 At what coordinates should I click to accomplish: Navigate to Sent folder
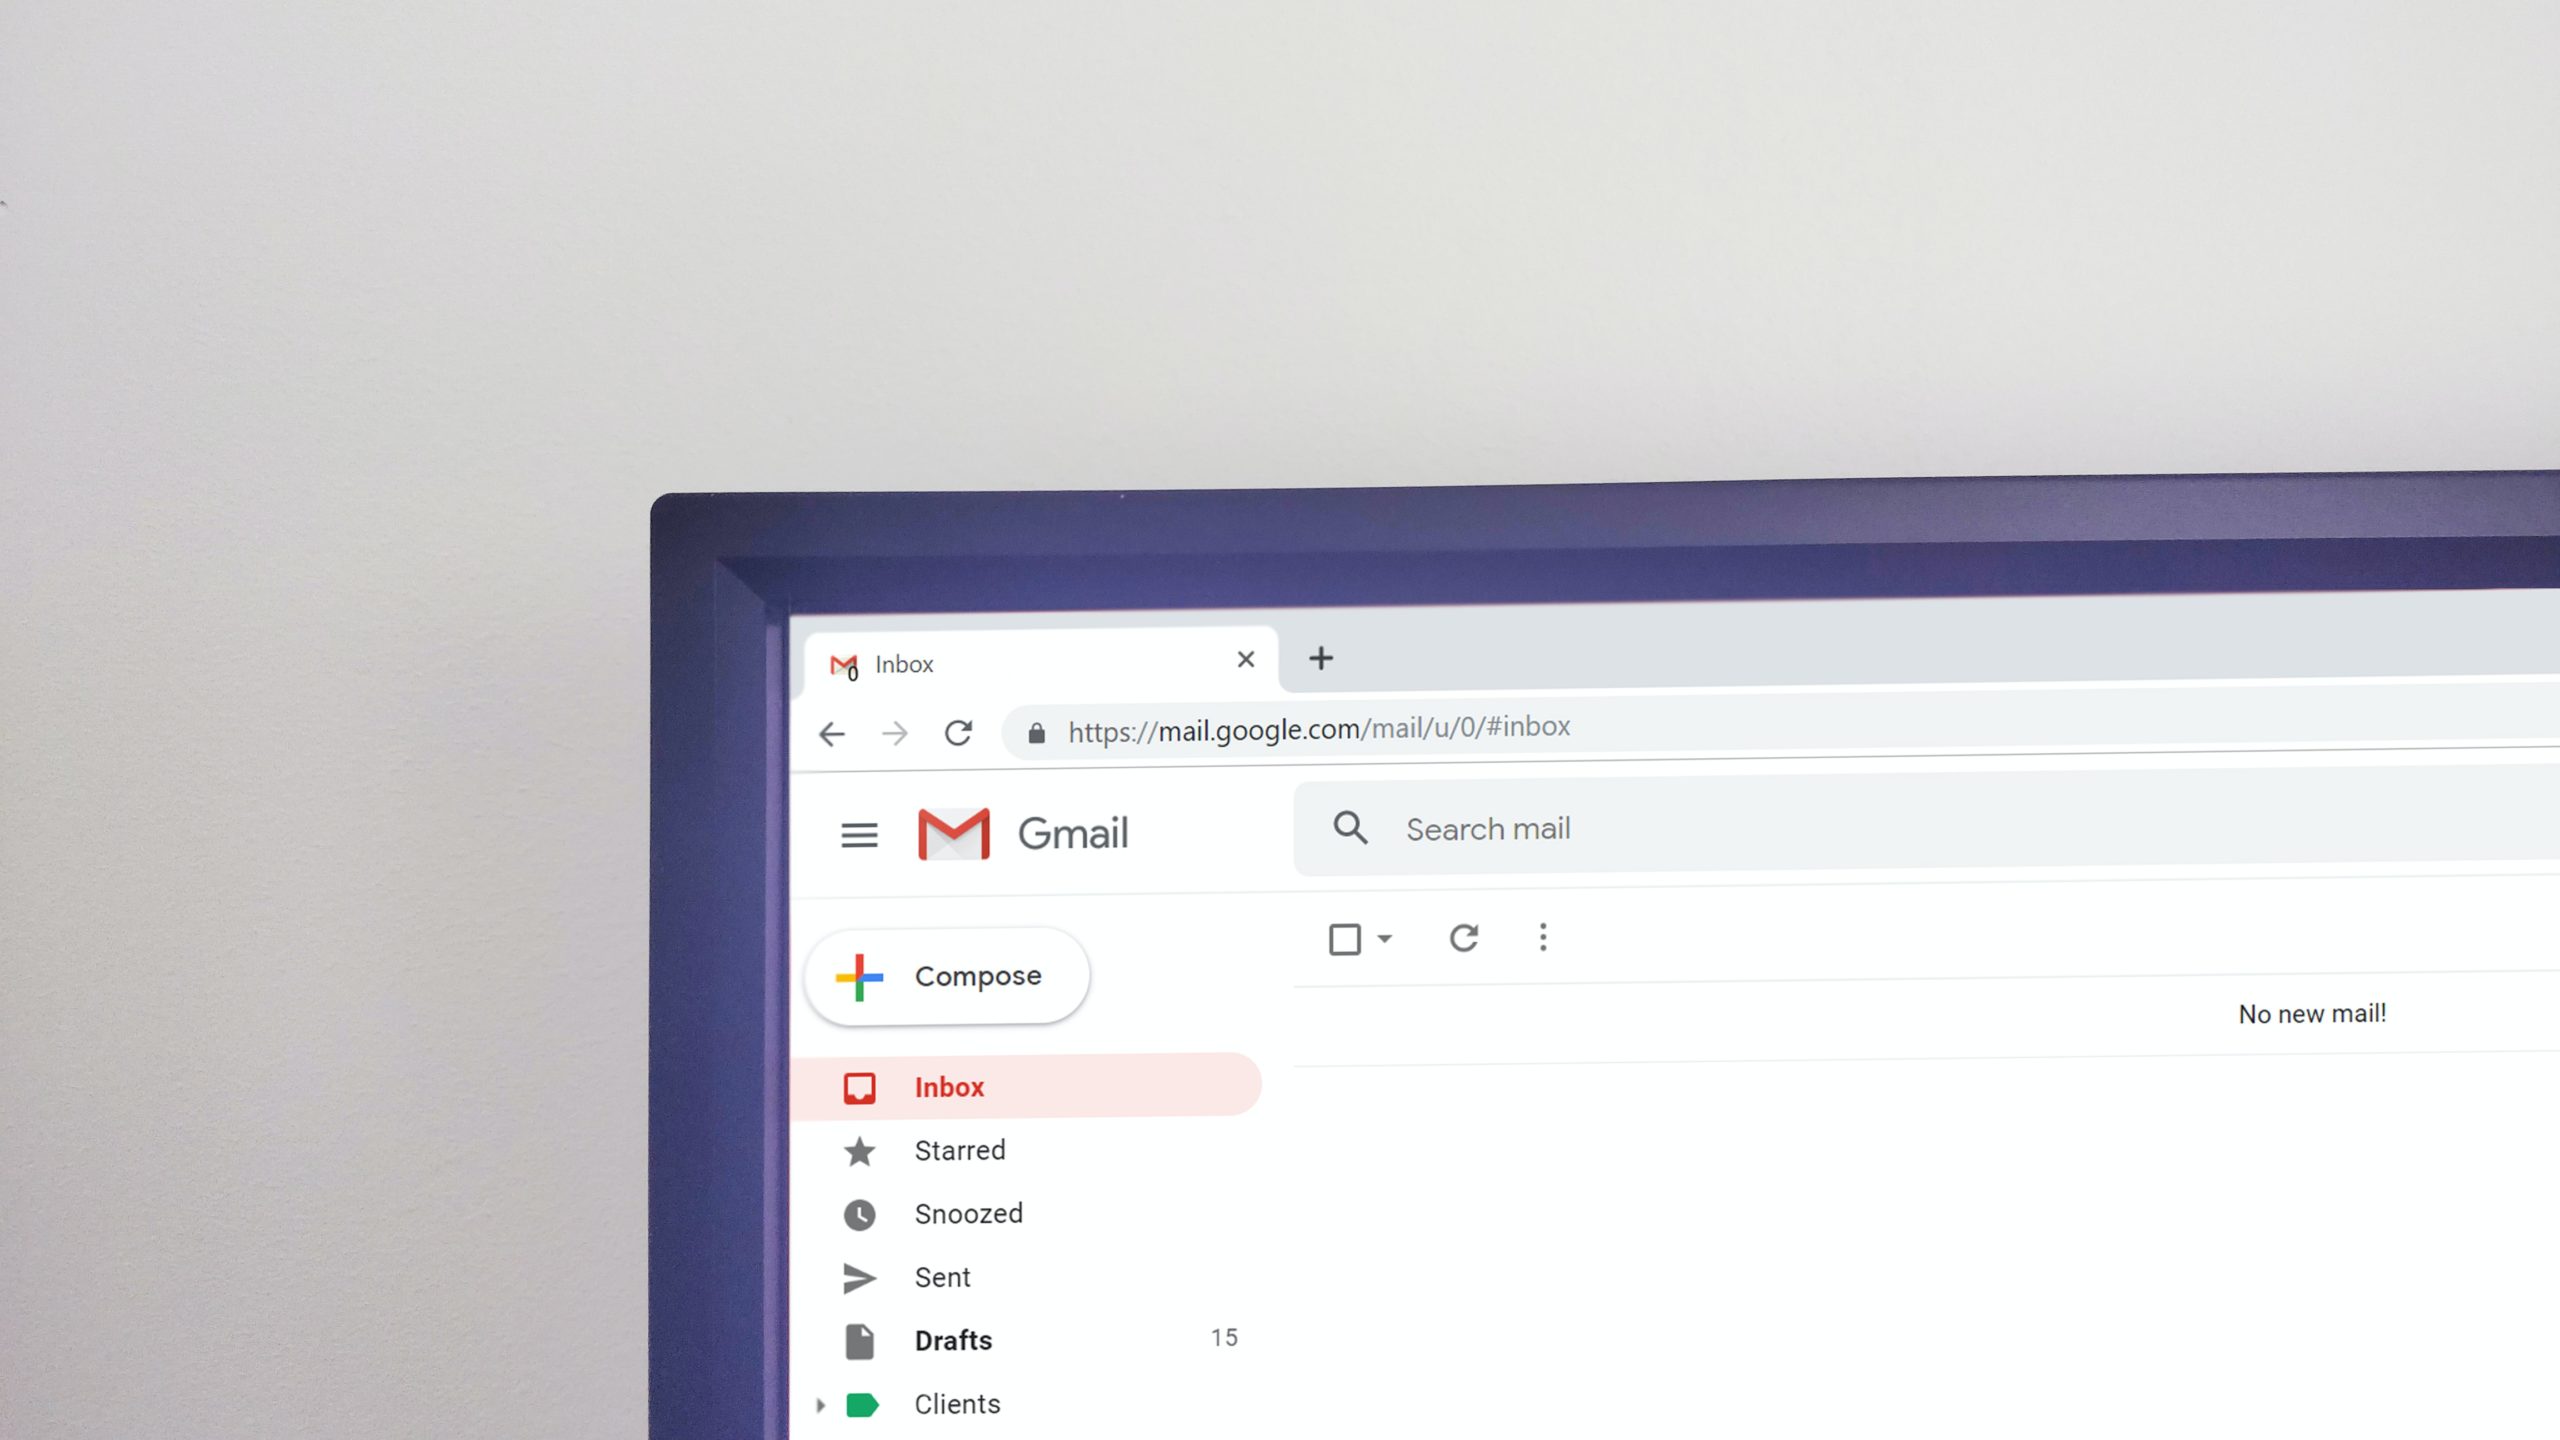941,1276
